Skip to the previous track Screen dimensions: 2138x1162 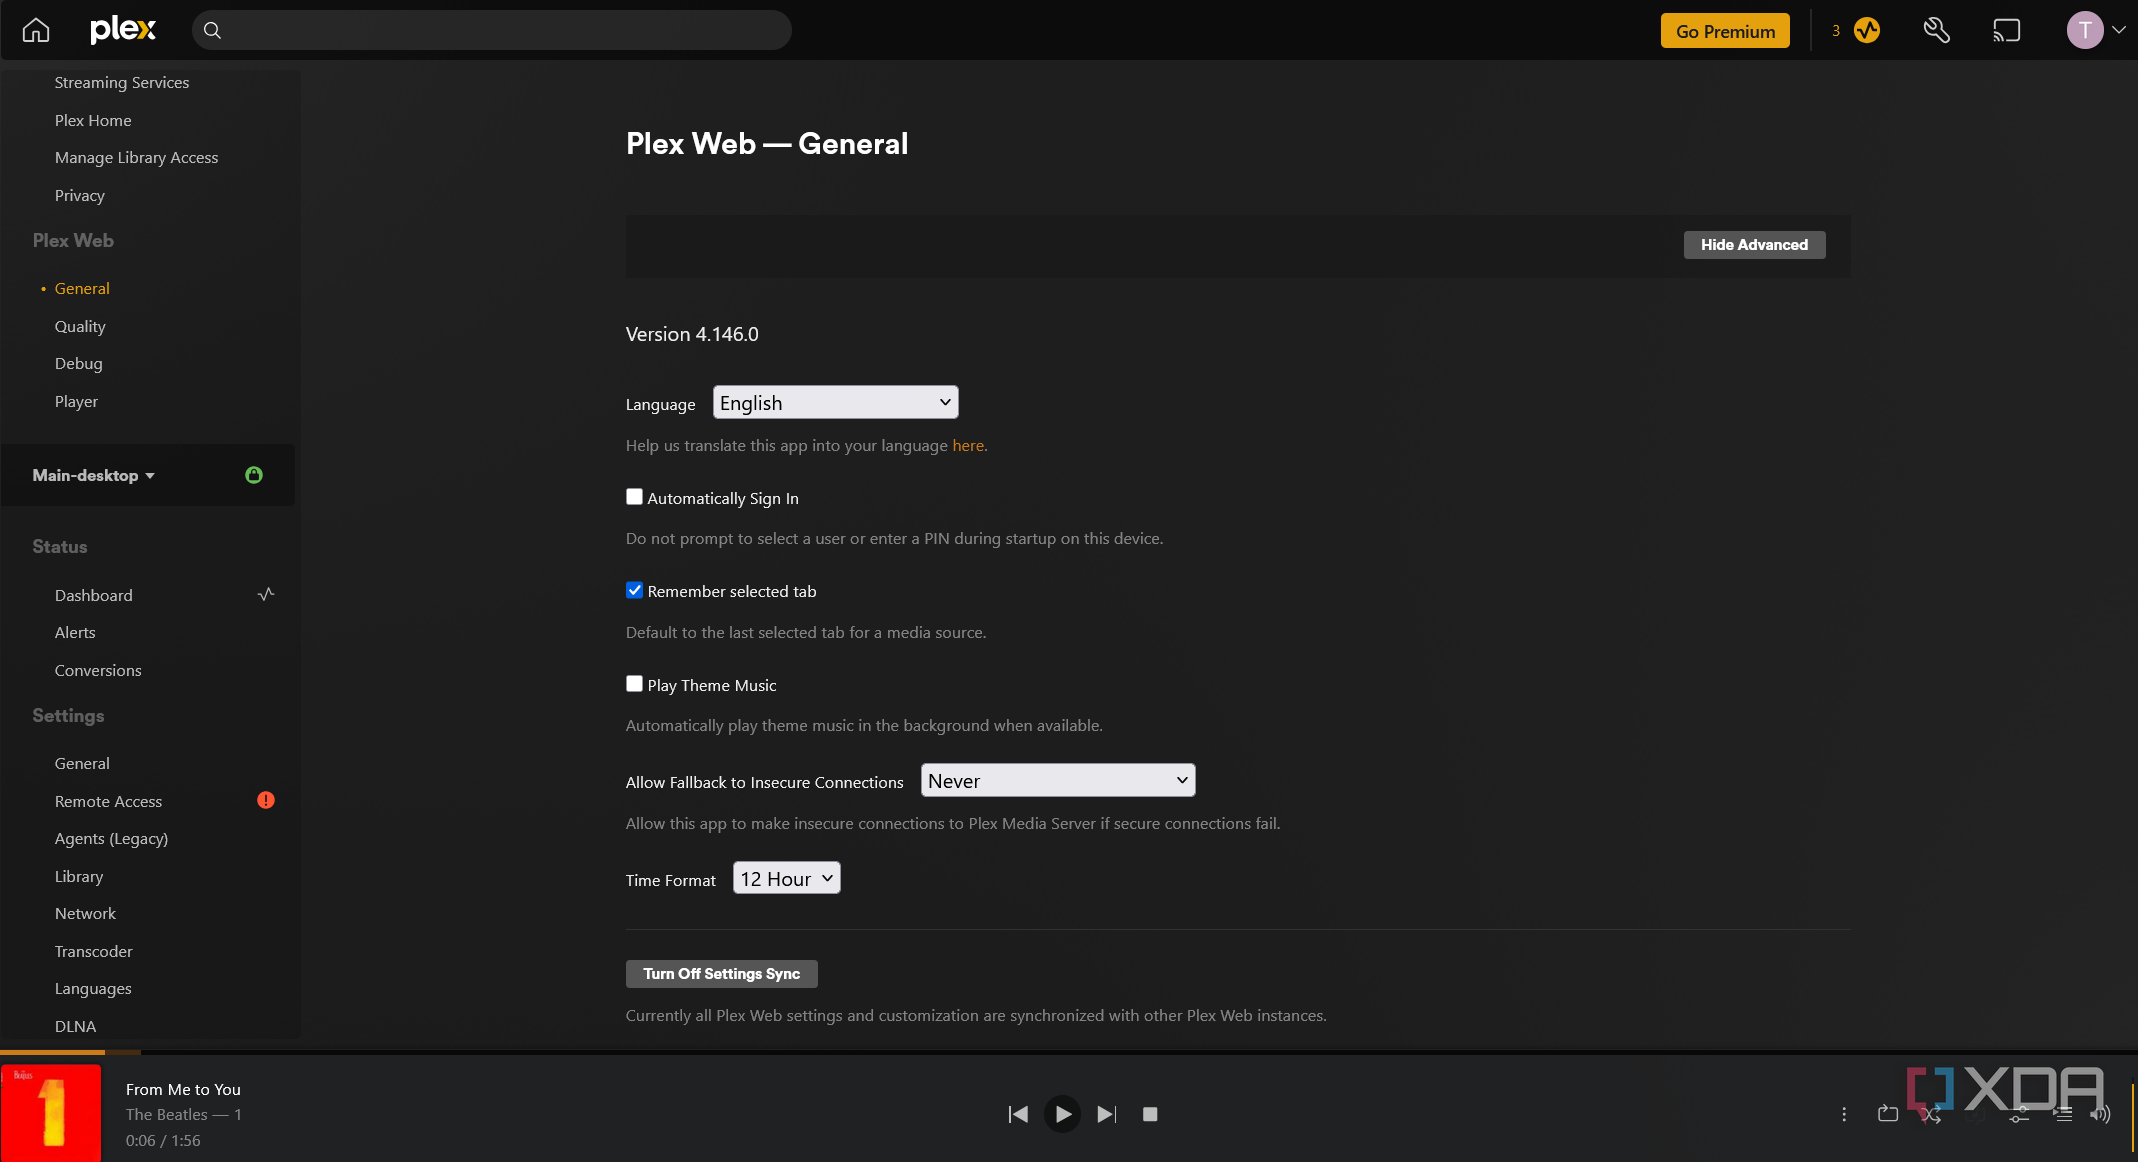click(x=1018, y=1114)
